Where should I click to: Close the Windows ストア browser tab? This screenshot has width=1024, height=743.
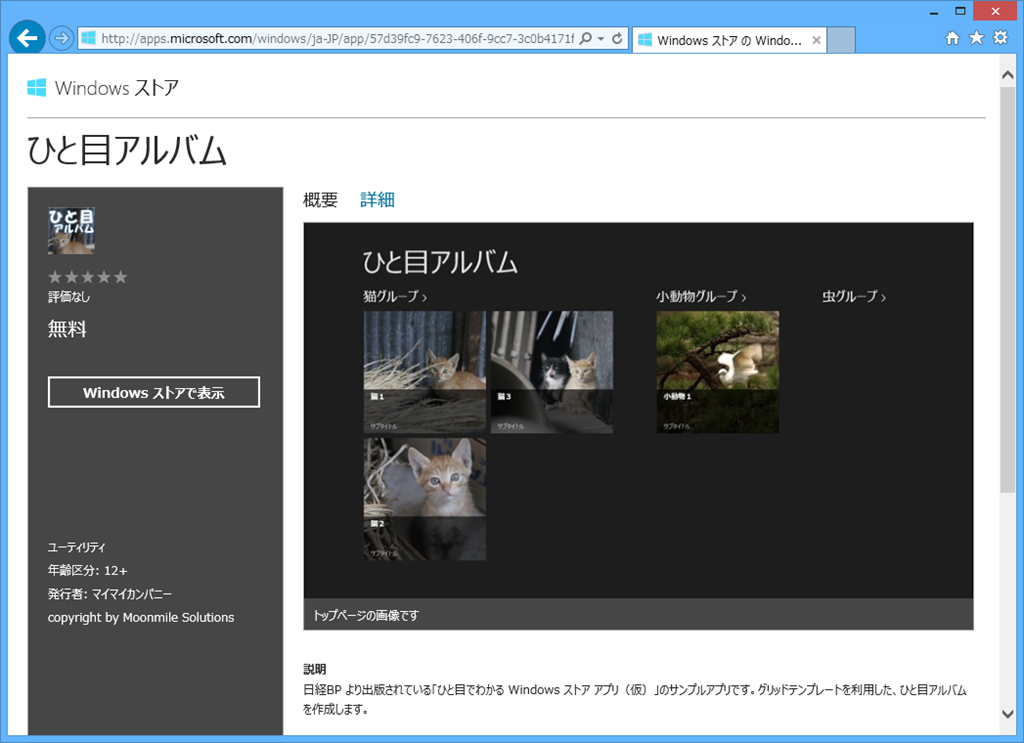816,40
